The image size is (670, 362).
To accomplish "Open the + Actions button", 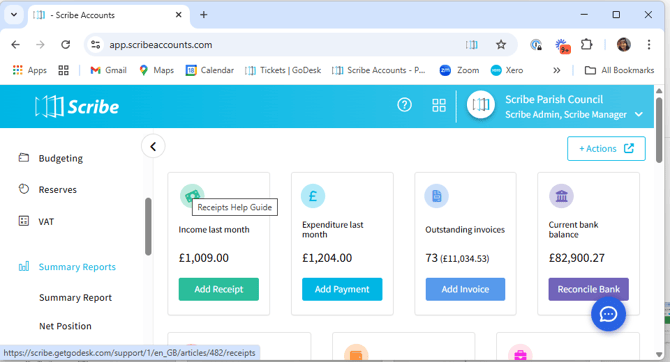I will [606, 149].
